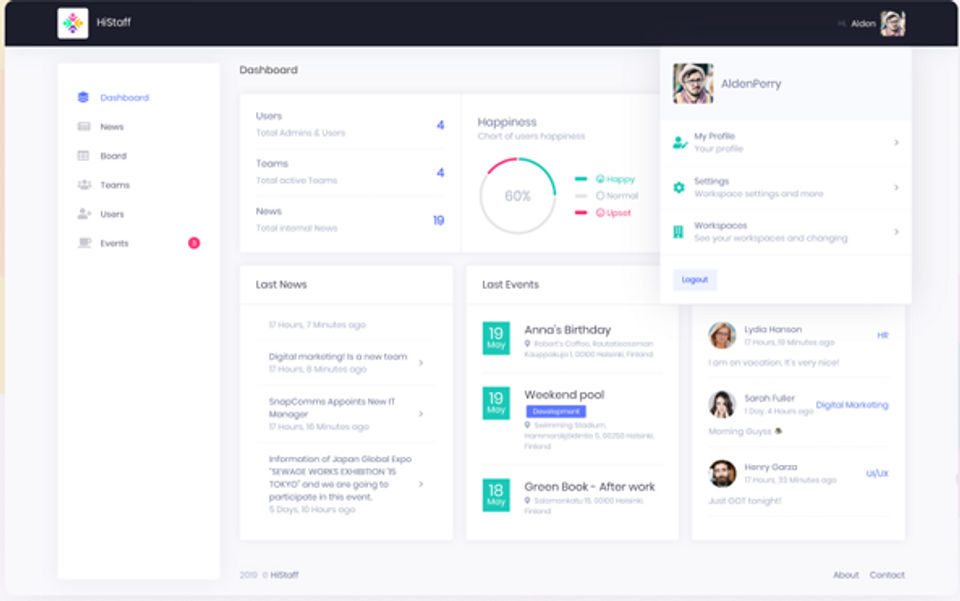Screen dimensions: 960x601
Task: Click the About footer link
Action: point(846,575)
